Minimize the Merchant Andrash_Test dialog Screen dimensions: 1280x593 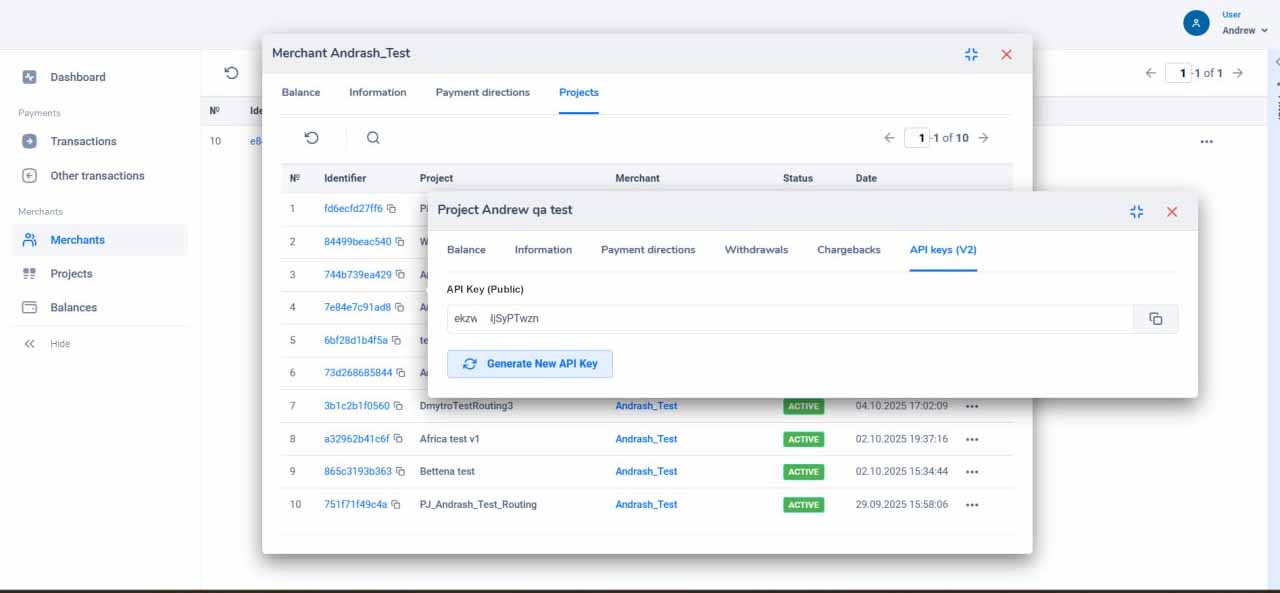pos(971,54)
